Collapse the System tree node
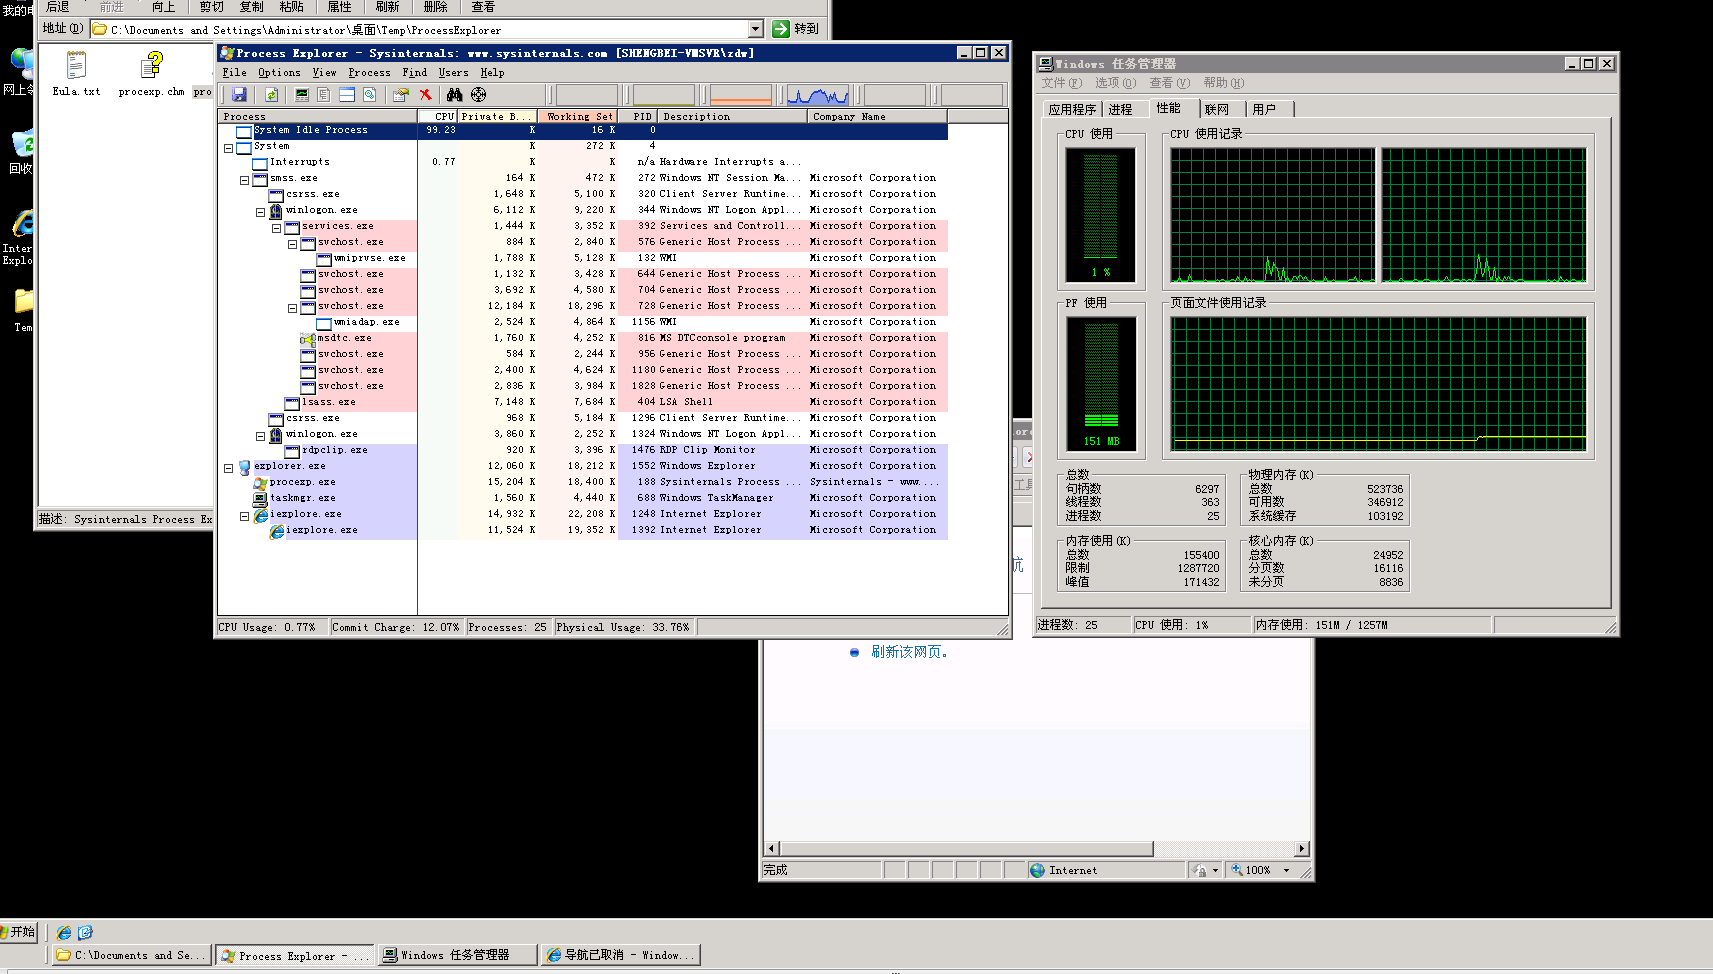Image resolution: width=1713 pixels, height=974 pixels. [228, 148]
